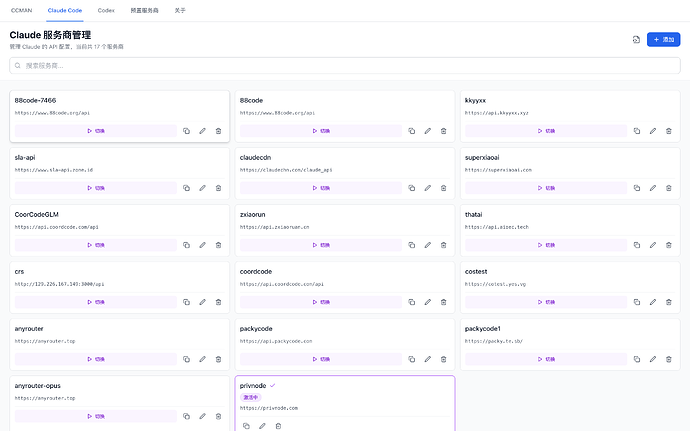Select the privnode card title
The image size is (690, 431).
point(253,386)
